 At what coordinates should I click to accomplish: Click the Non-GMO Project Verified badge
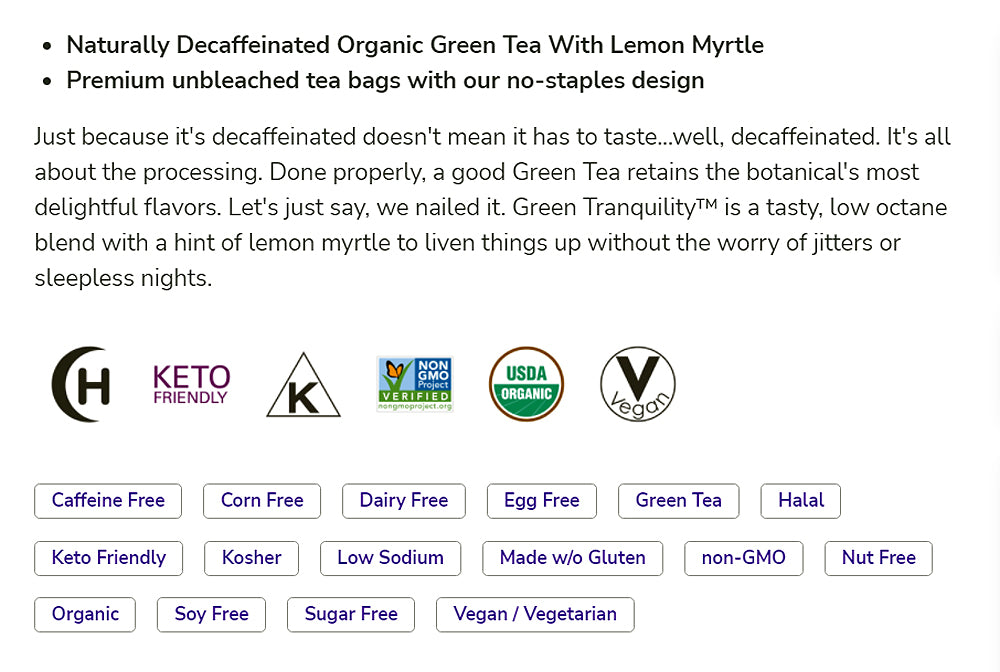click(415, 385)
